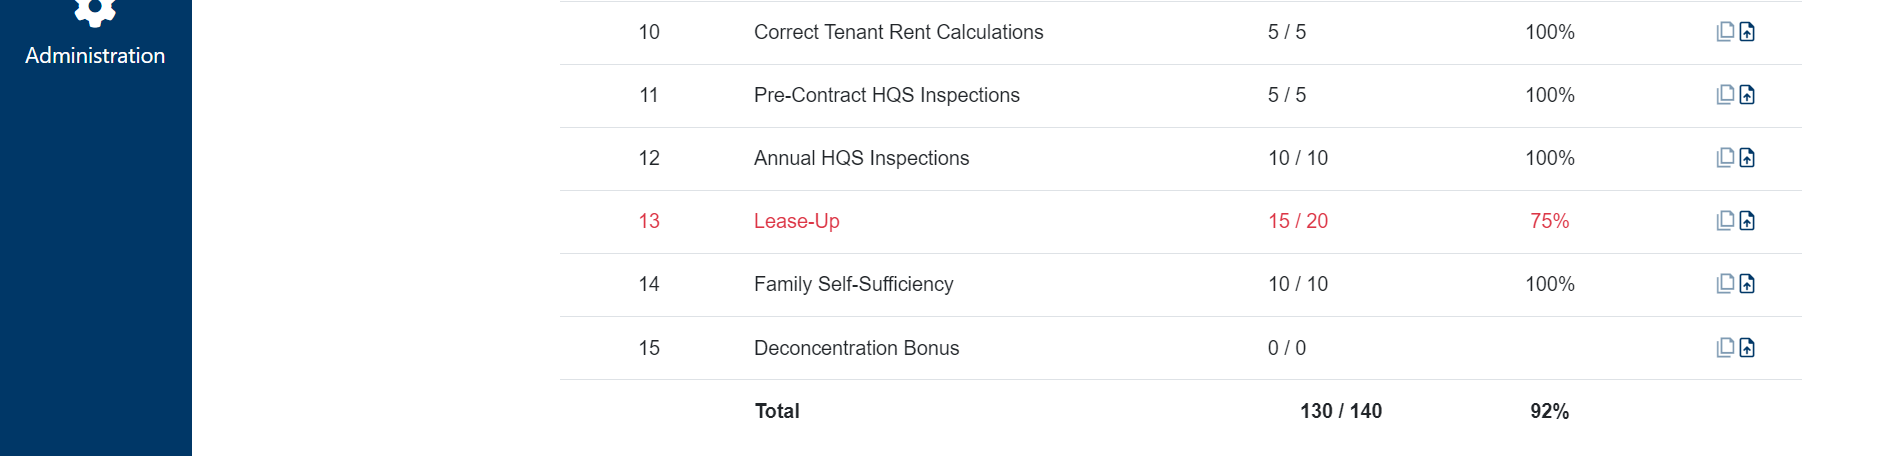This screenshot has height=456, width=1879.
Task: Click the Annual HQS Inspections label
Action: click(x=861, y=158)
